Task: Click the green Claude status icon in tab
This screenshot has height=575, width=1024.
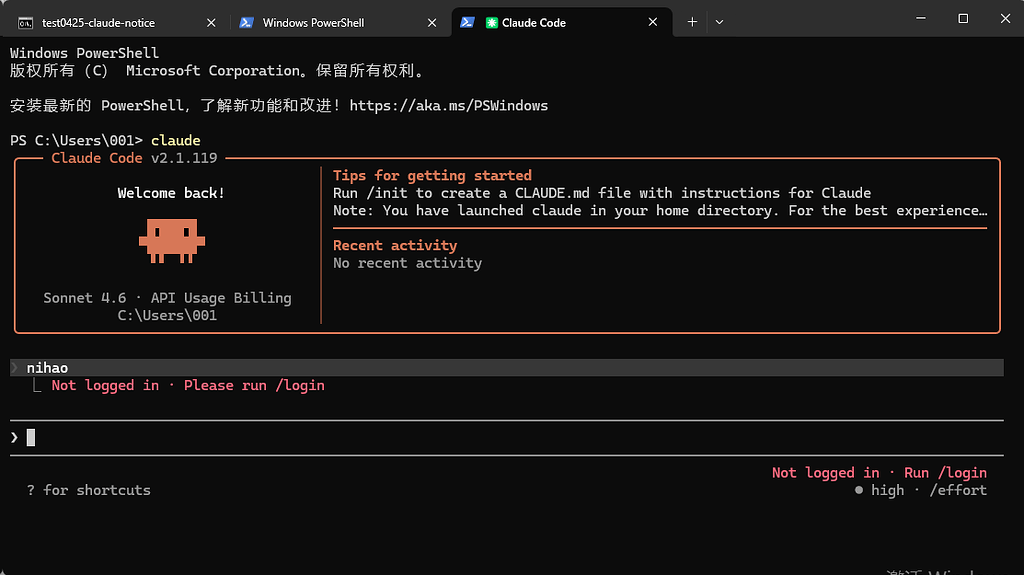Action: tap(492, 23)
